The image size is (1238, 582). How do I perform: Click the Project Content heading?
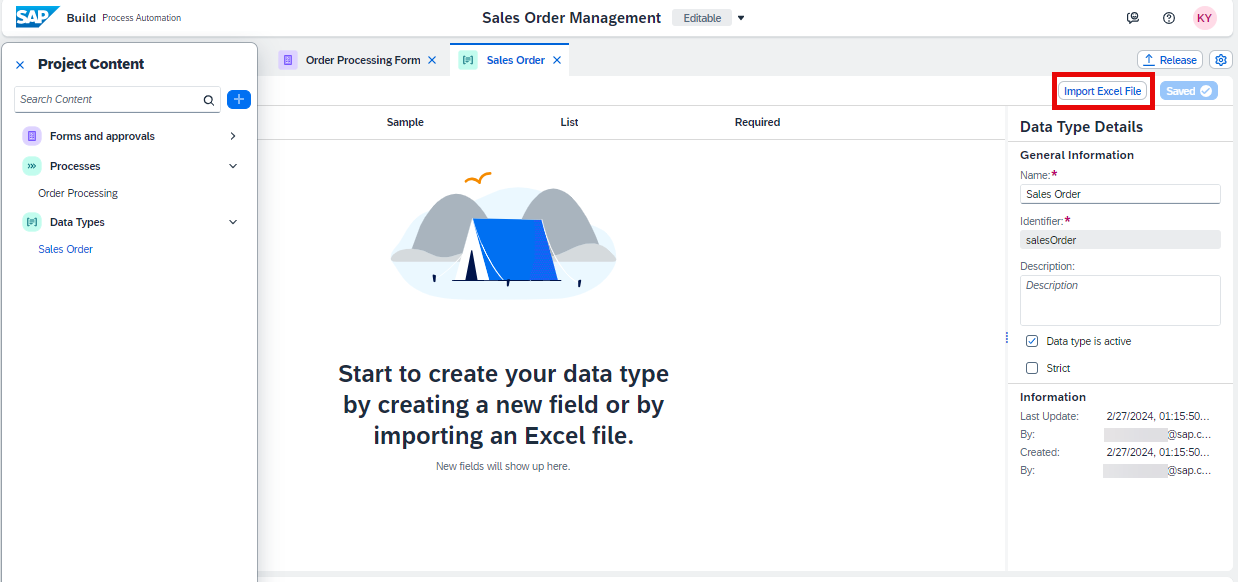click(x=91, y=64)
